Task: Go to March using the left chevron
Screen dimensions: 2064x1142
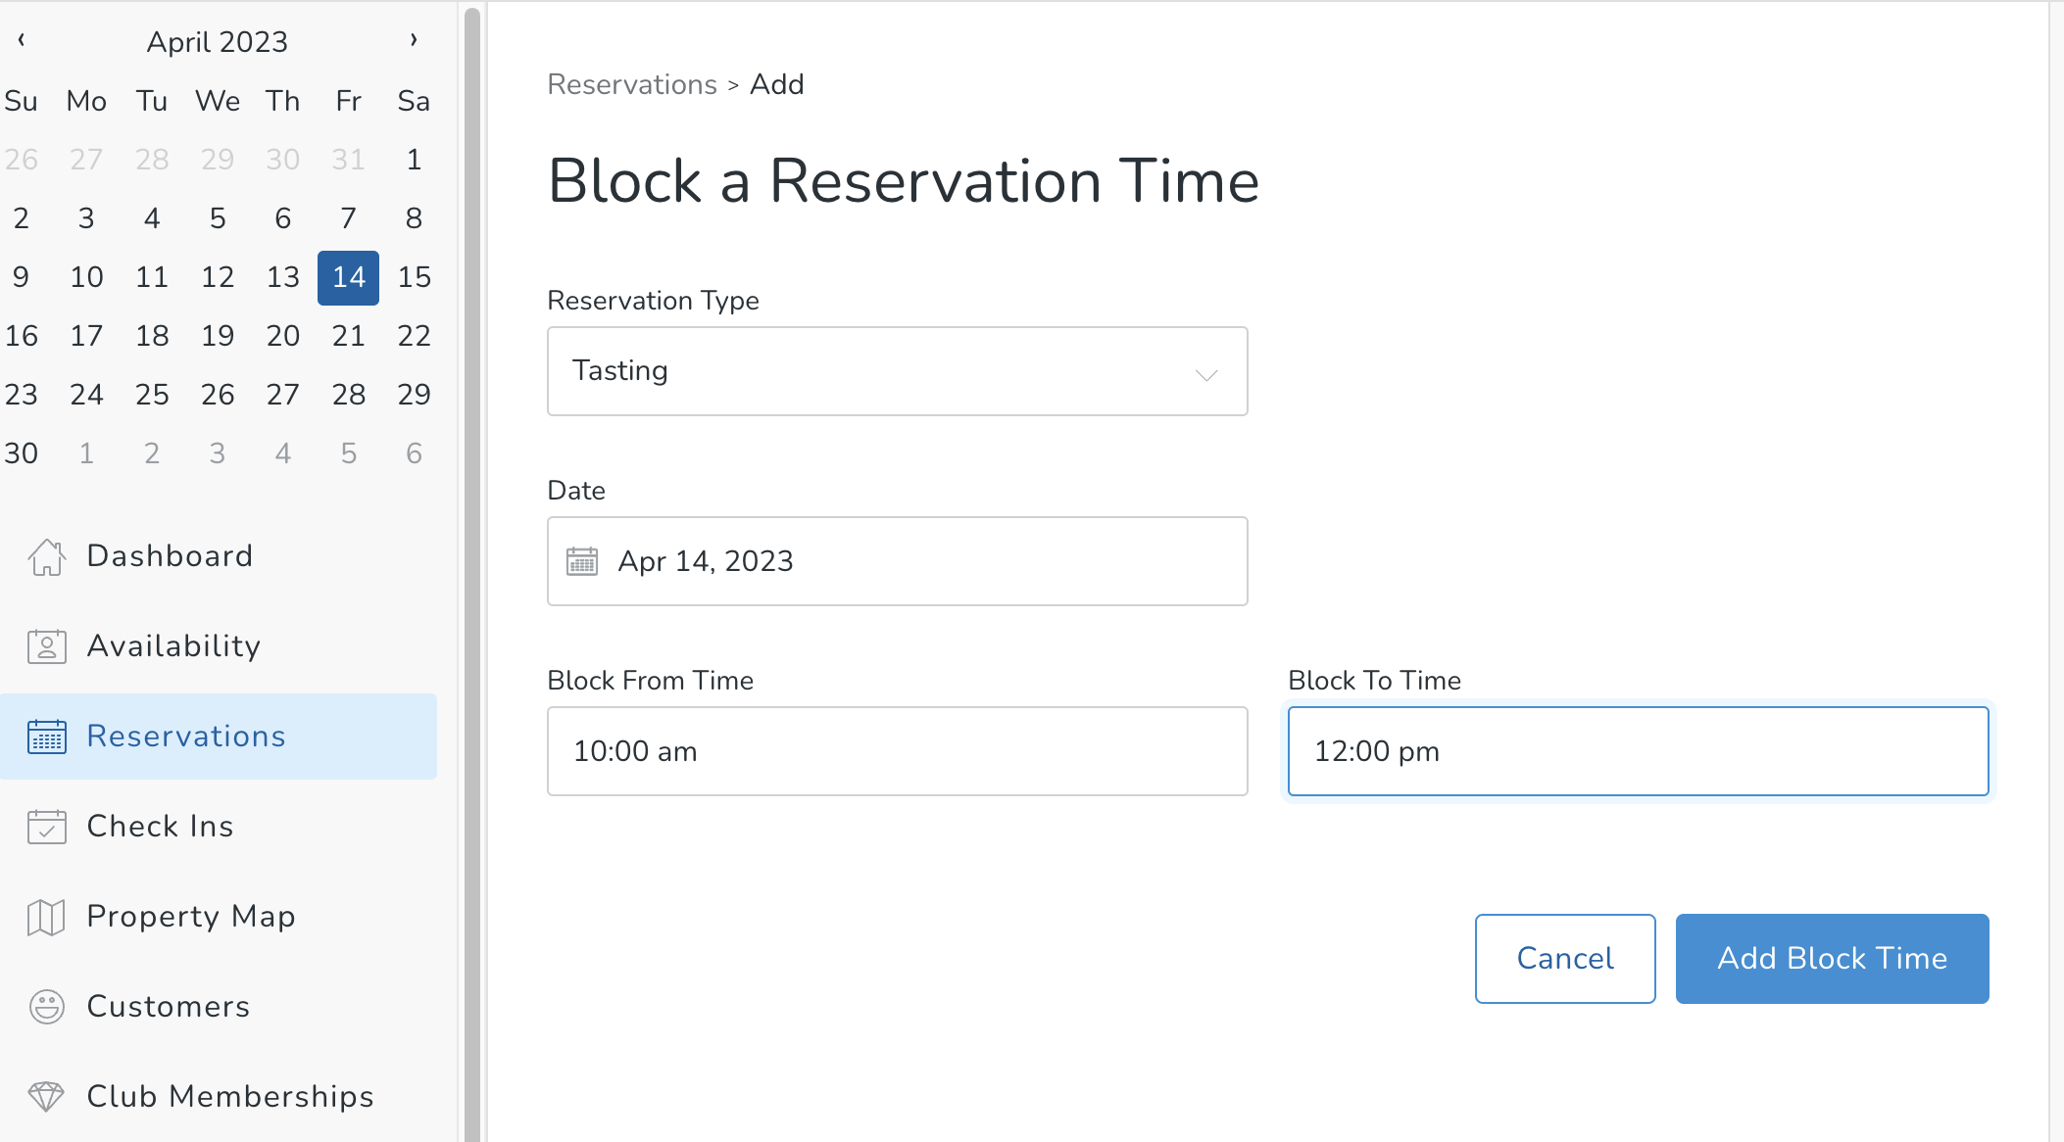Action: click(20, 40)
